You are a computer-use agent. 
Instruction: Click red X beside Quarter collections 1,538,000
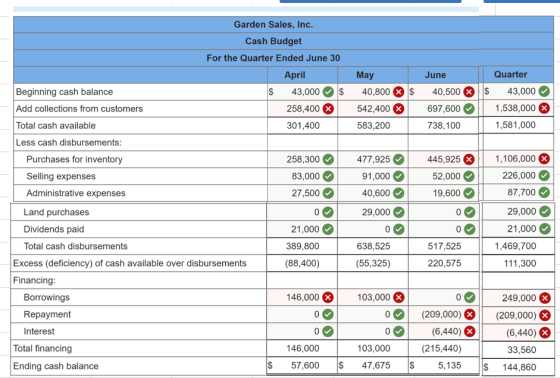[x=544, y=108]
